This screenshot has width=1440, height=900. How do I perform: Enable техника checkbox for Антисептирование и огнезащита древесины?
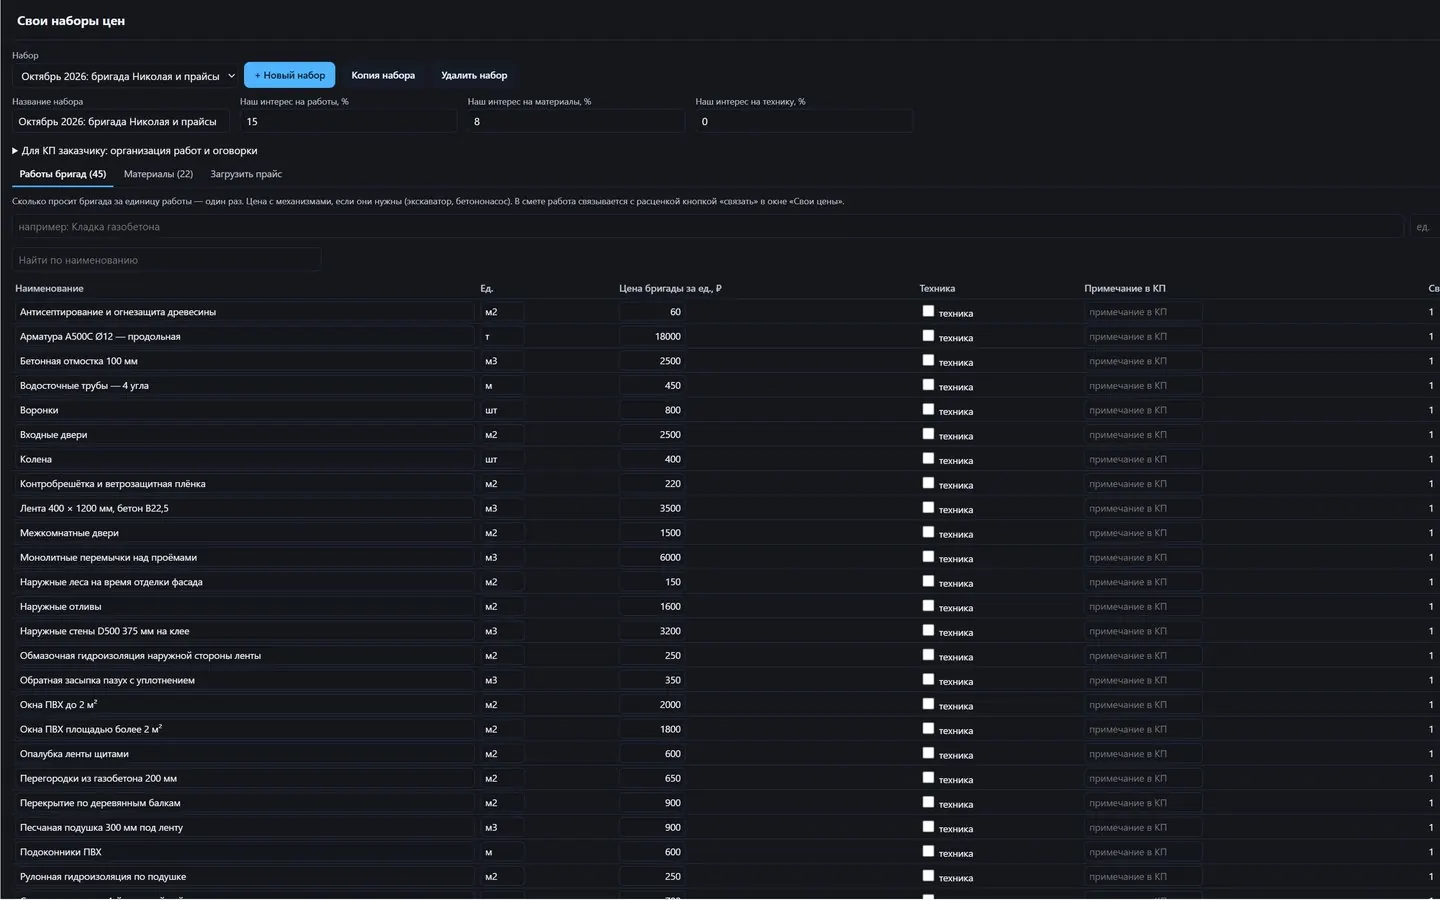pyautogui.click(x=928, y=311)
